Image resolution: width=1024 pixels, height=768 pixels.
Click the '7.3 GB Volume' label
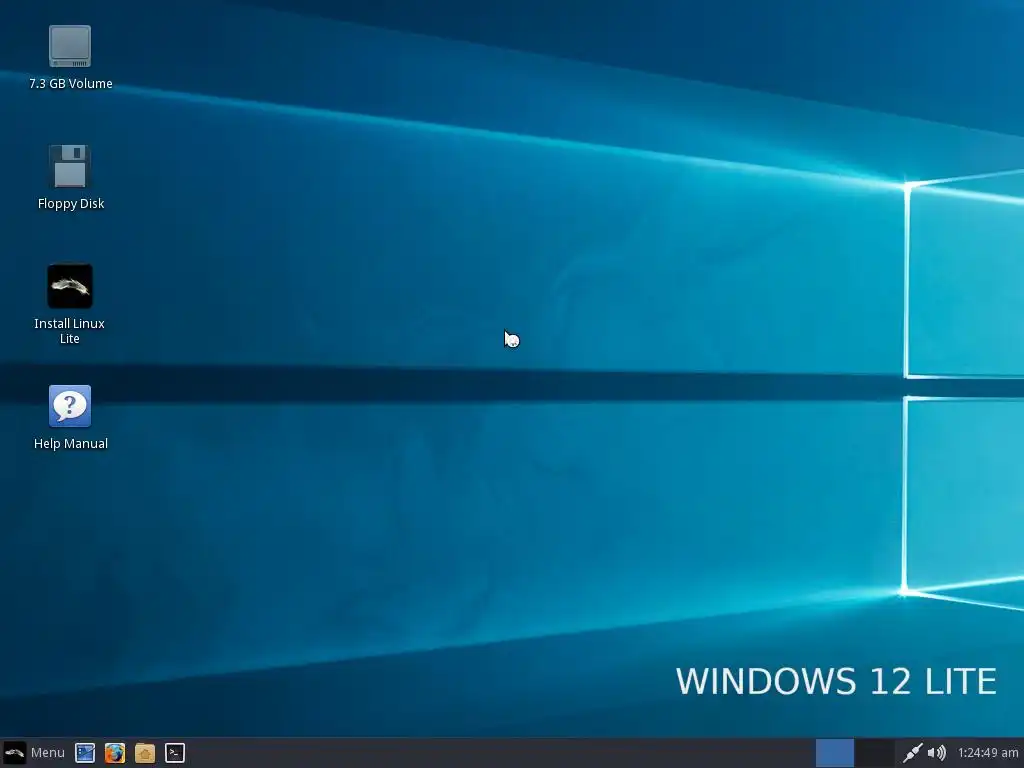click(x=71, y=84)
